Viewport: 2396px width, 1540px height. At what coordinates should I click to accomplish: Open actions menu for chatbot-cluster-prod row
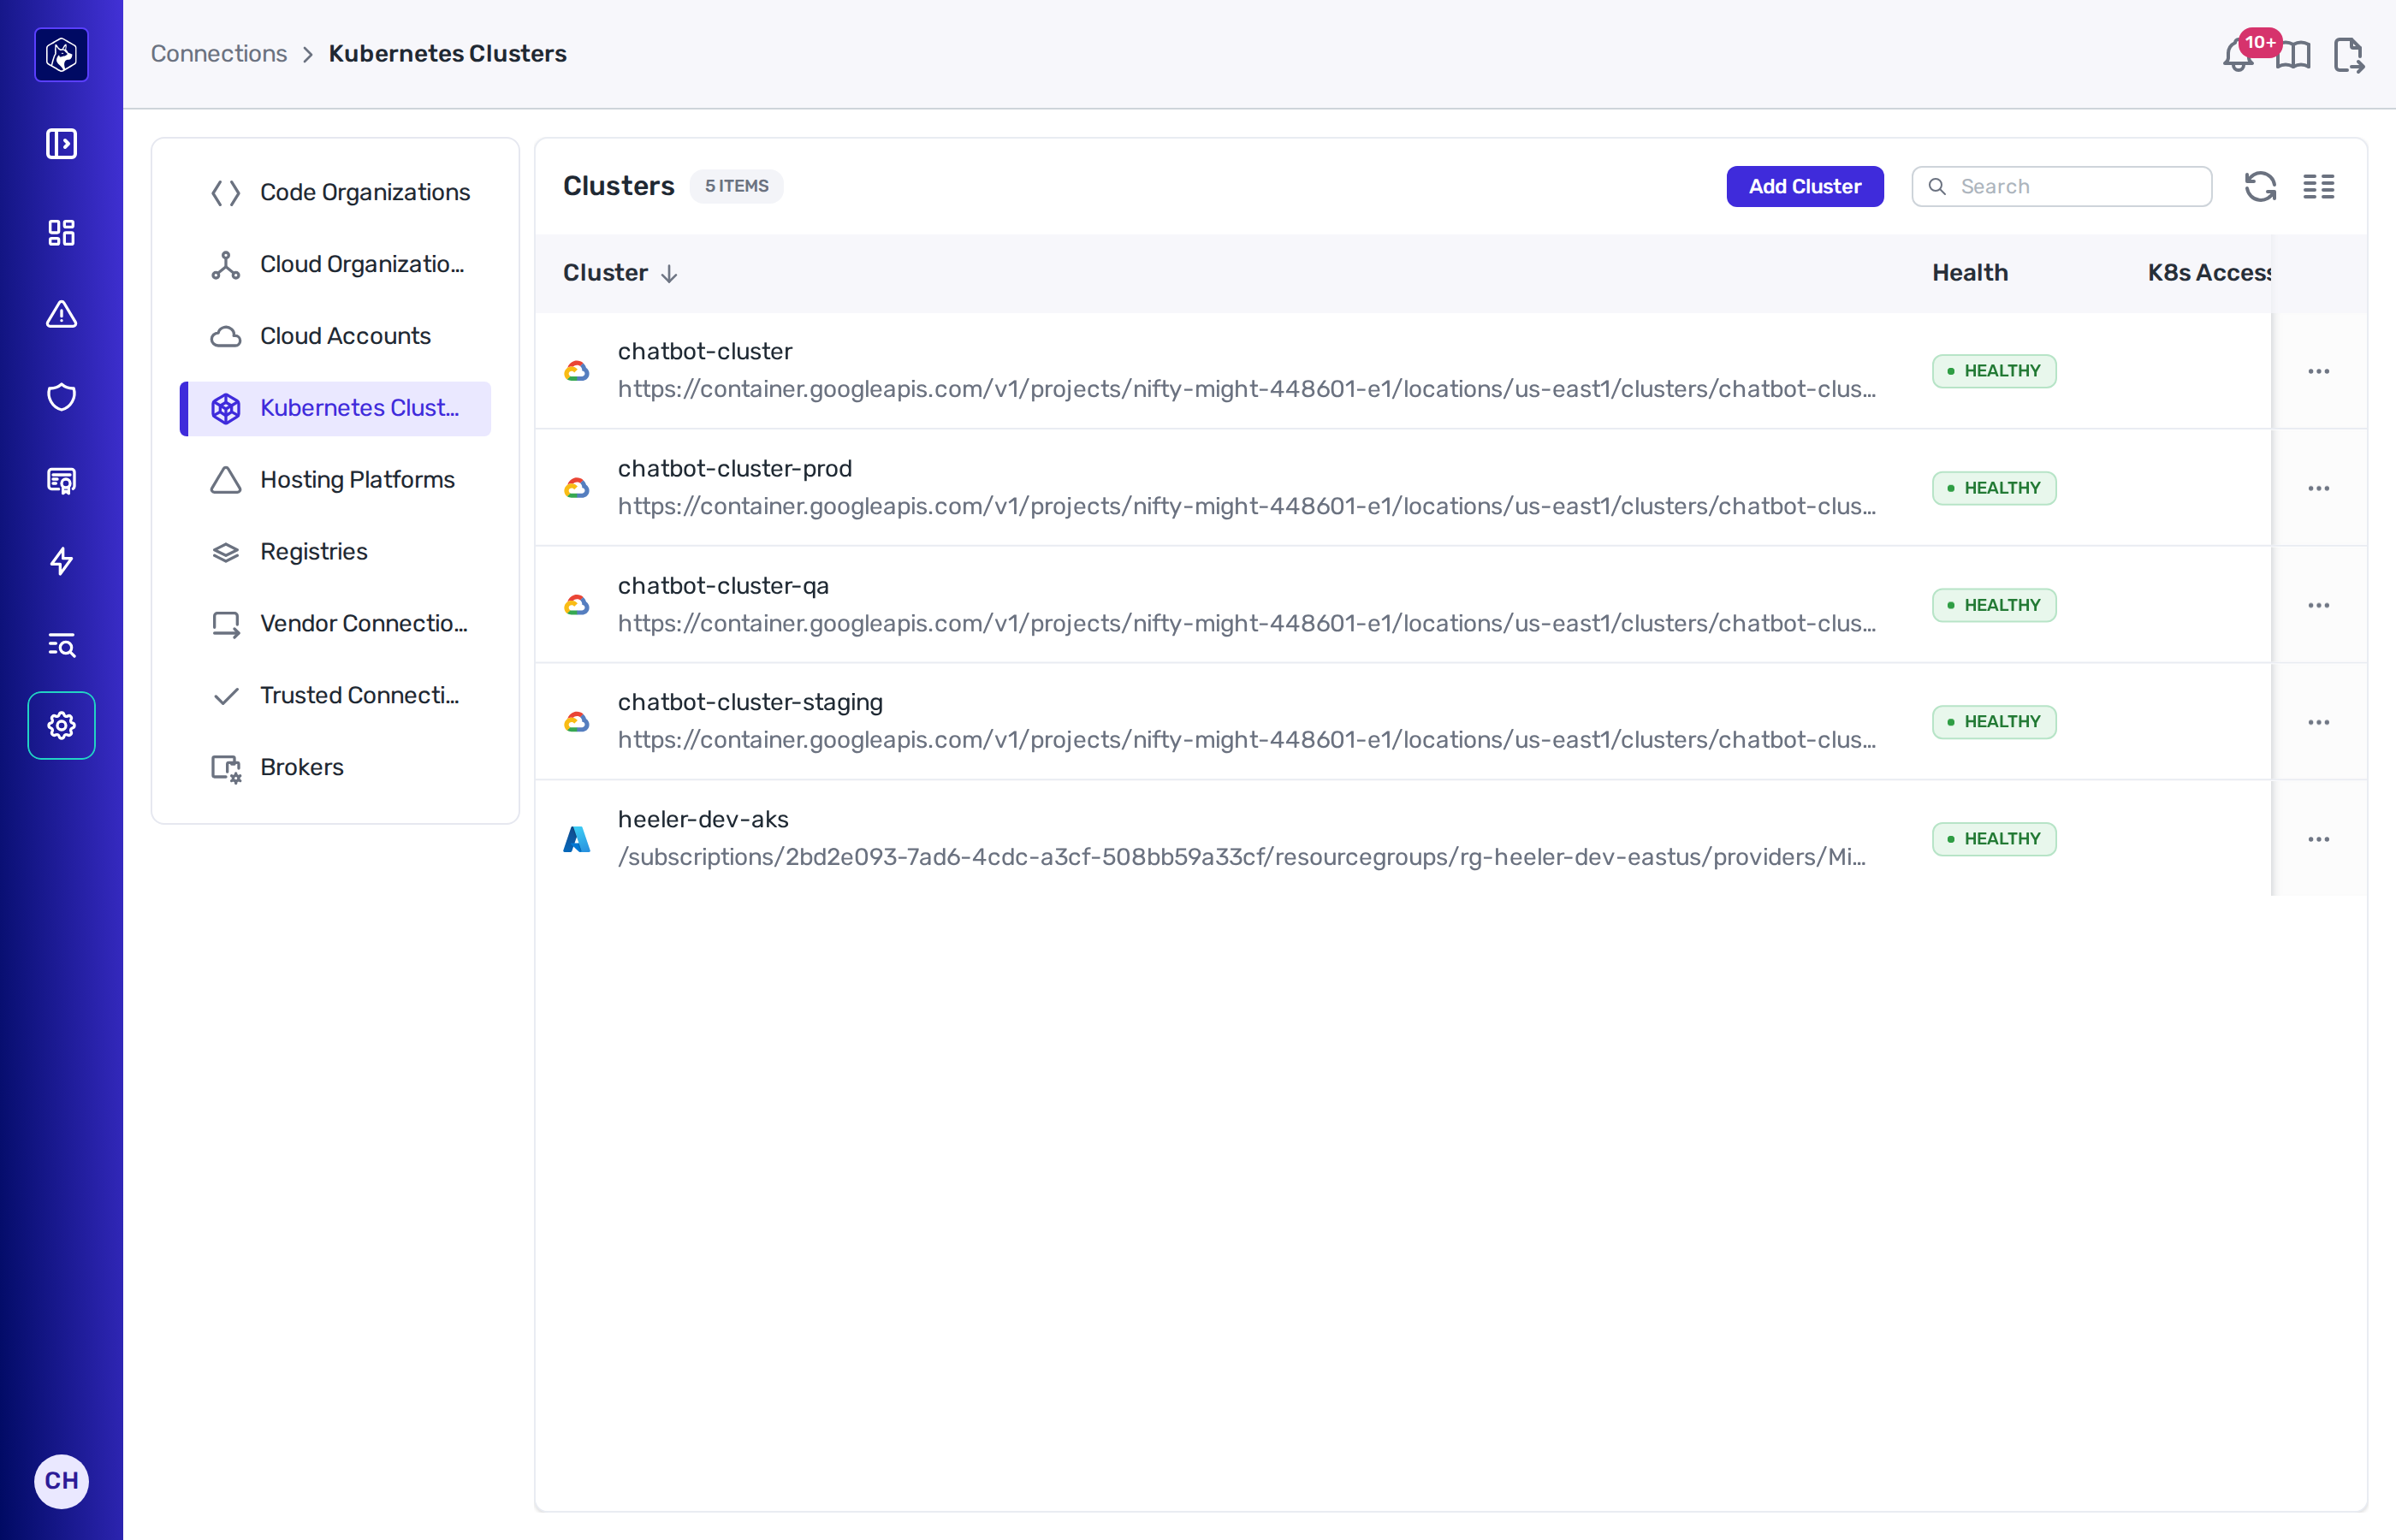click(2318, 488)
